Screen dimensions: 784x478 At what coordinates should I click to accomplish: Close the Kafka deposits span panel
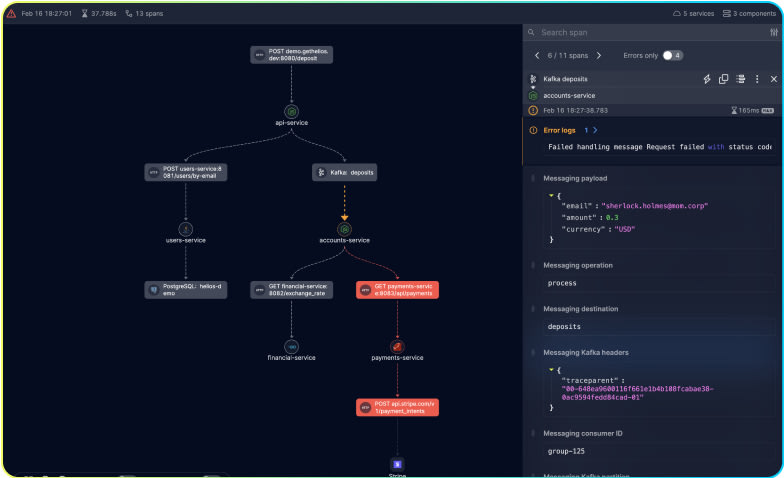(x=773, y=79)
